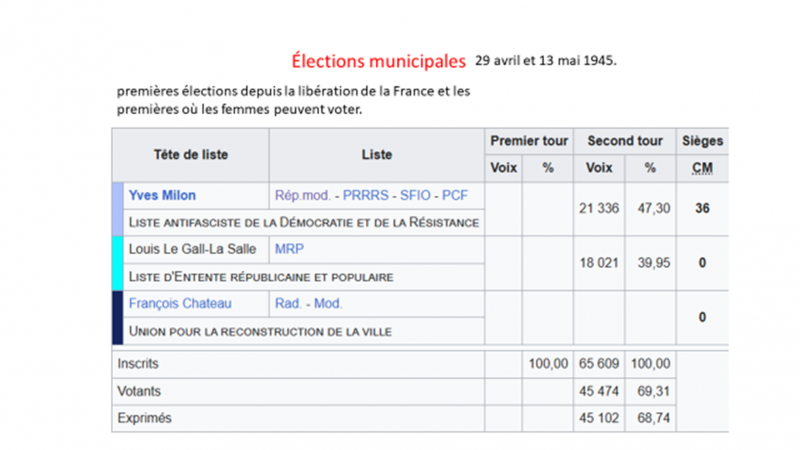This screenshot has height=450, width=800.
Task: Click the red Élections municipales title
Action: (x=379, y=61)
